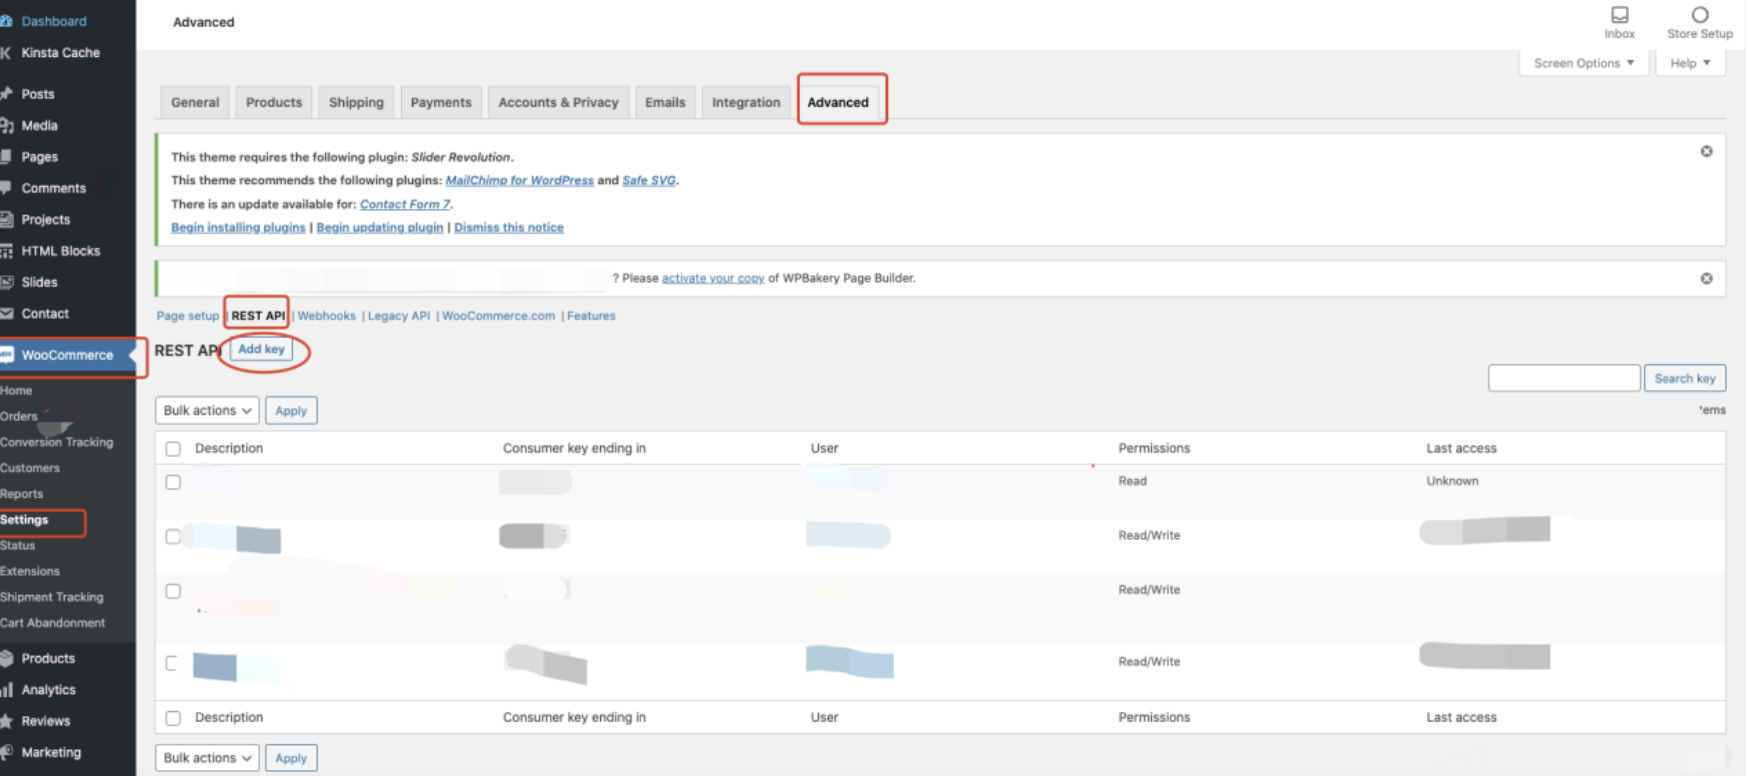Open the Webhooks sub-section link
Viewport: 1746px width, 776px height.
click(x=326, y=316)
